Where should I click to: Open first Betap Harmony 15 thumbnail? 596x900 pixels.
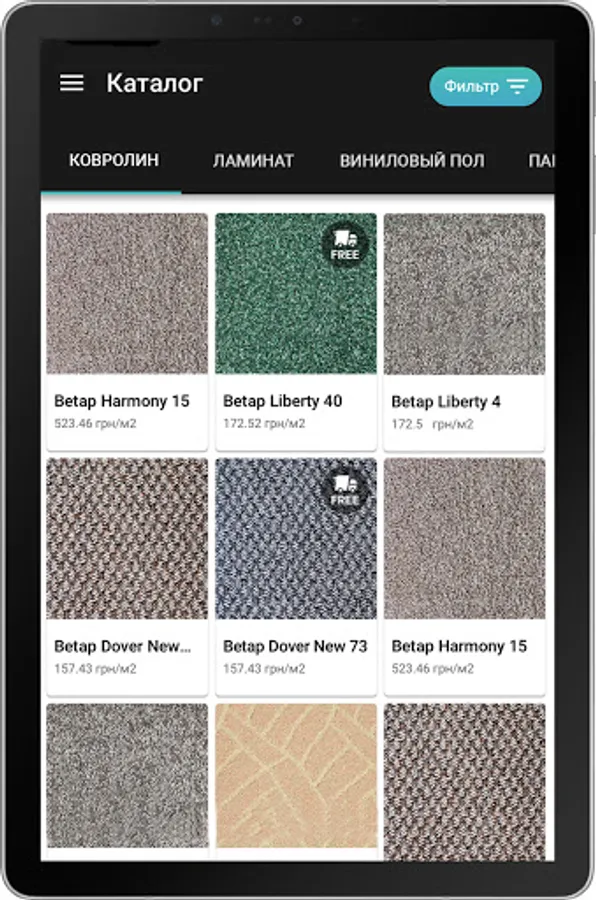click(127, 294)
